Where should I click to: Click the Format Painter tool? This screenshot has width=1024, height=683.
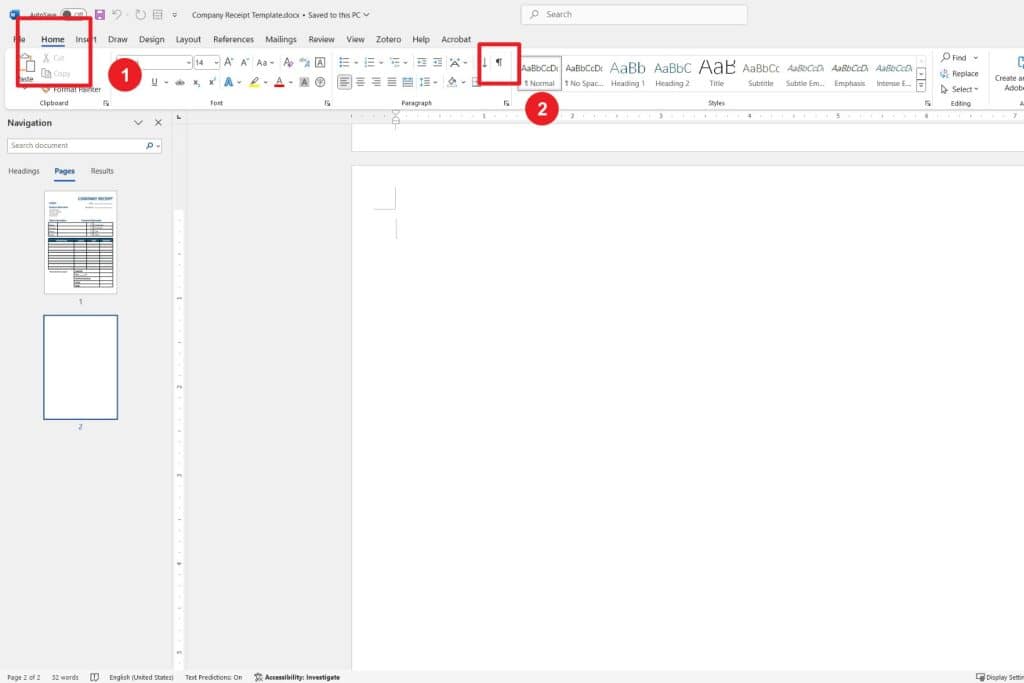point(76,89)
